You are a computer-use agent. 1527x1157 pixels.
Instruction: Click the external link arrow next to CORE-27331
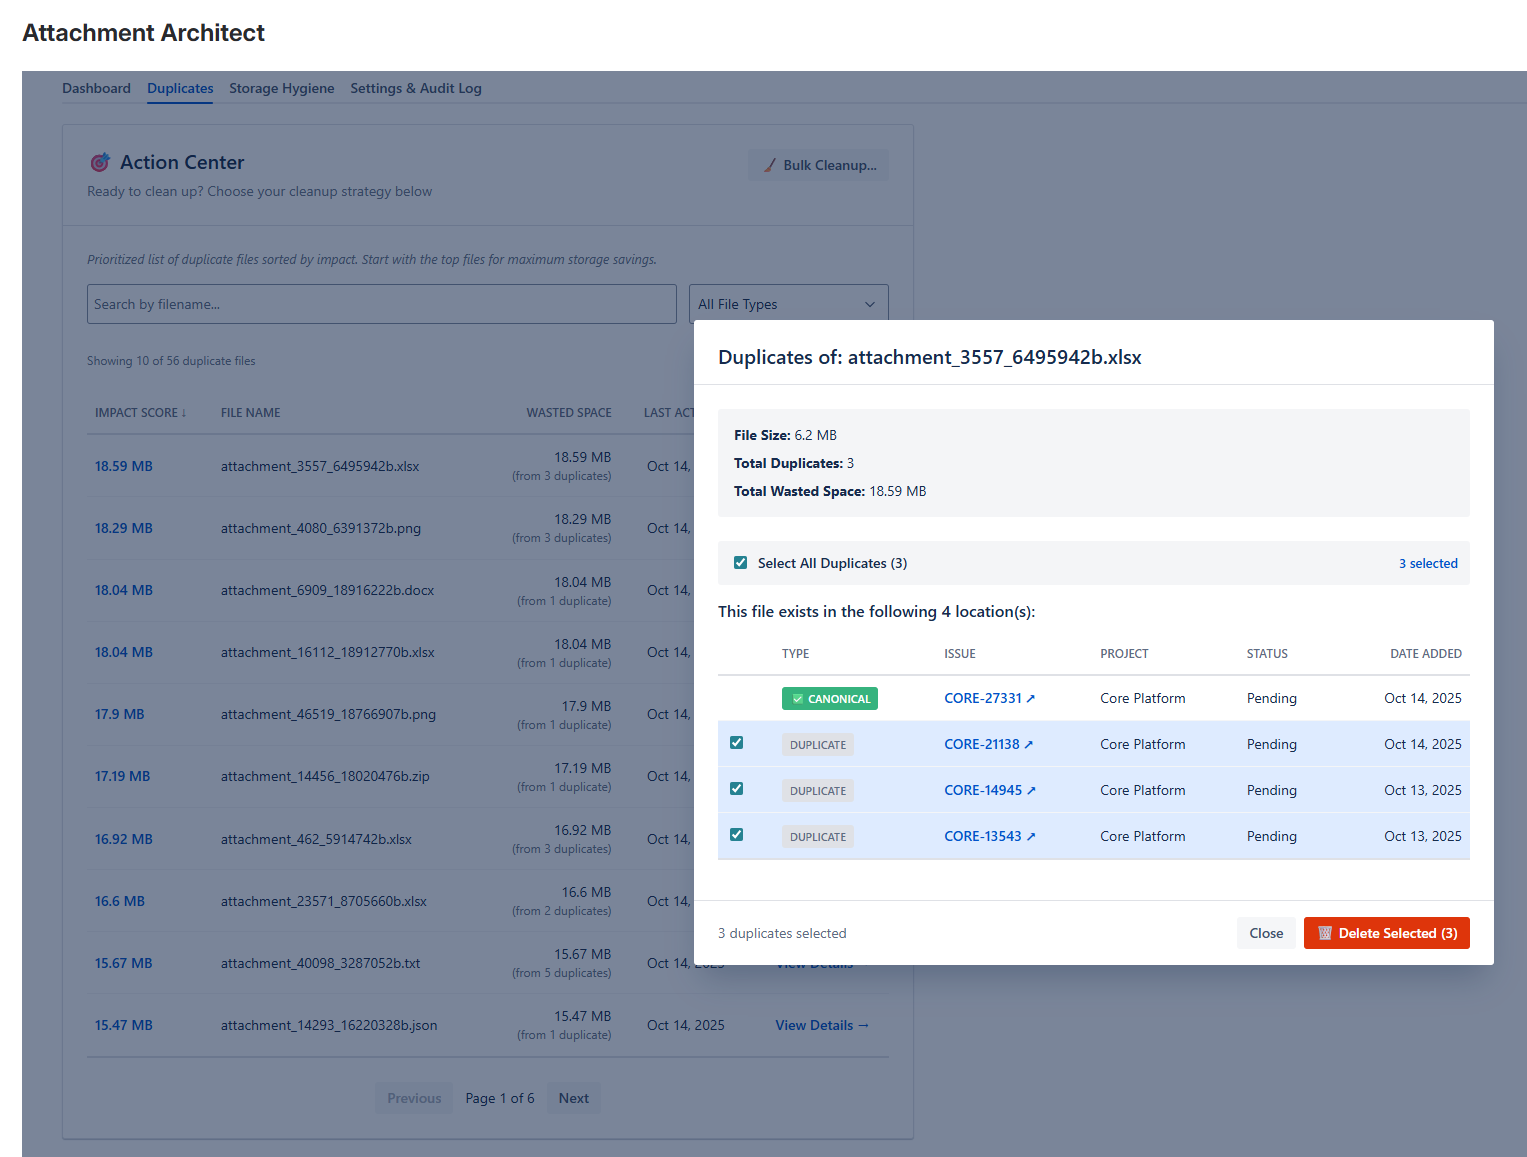(x=1031, y=697)
